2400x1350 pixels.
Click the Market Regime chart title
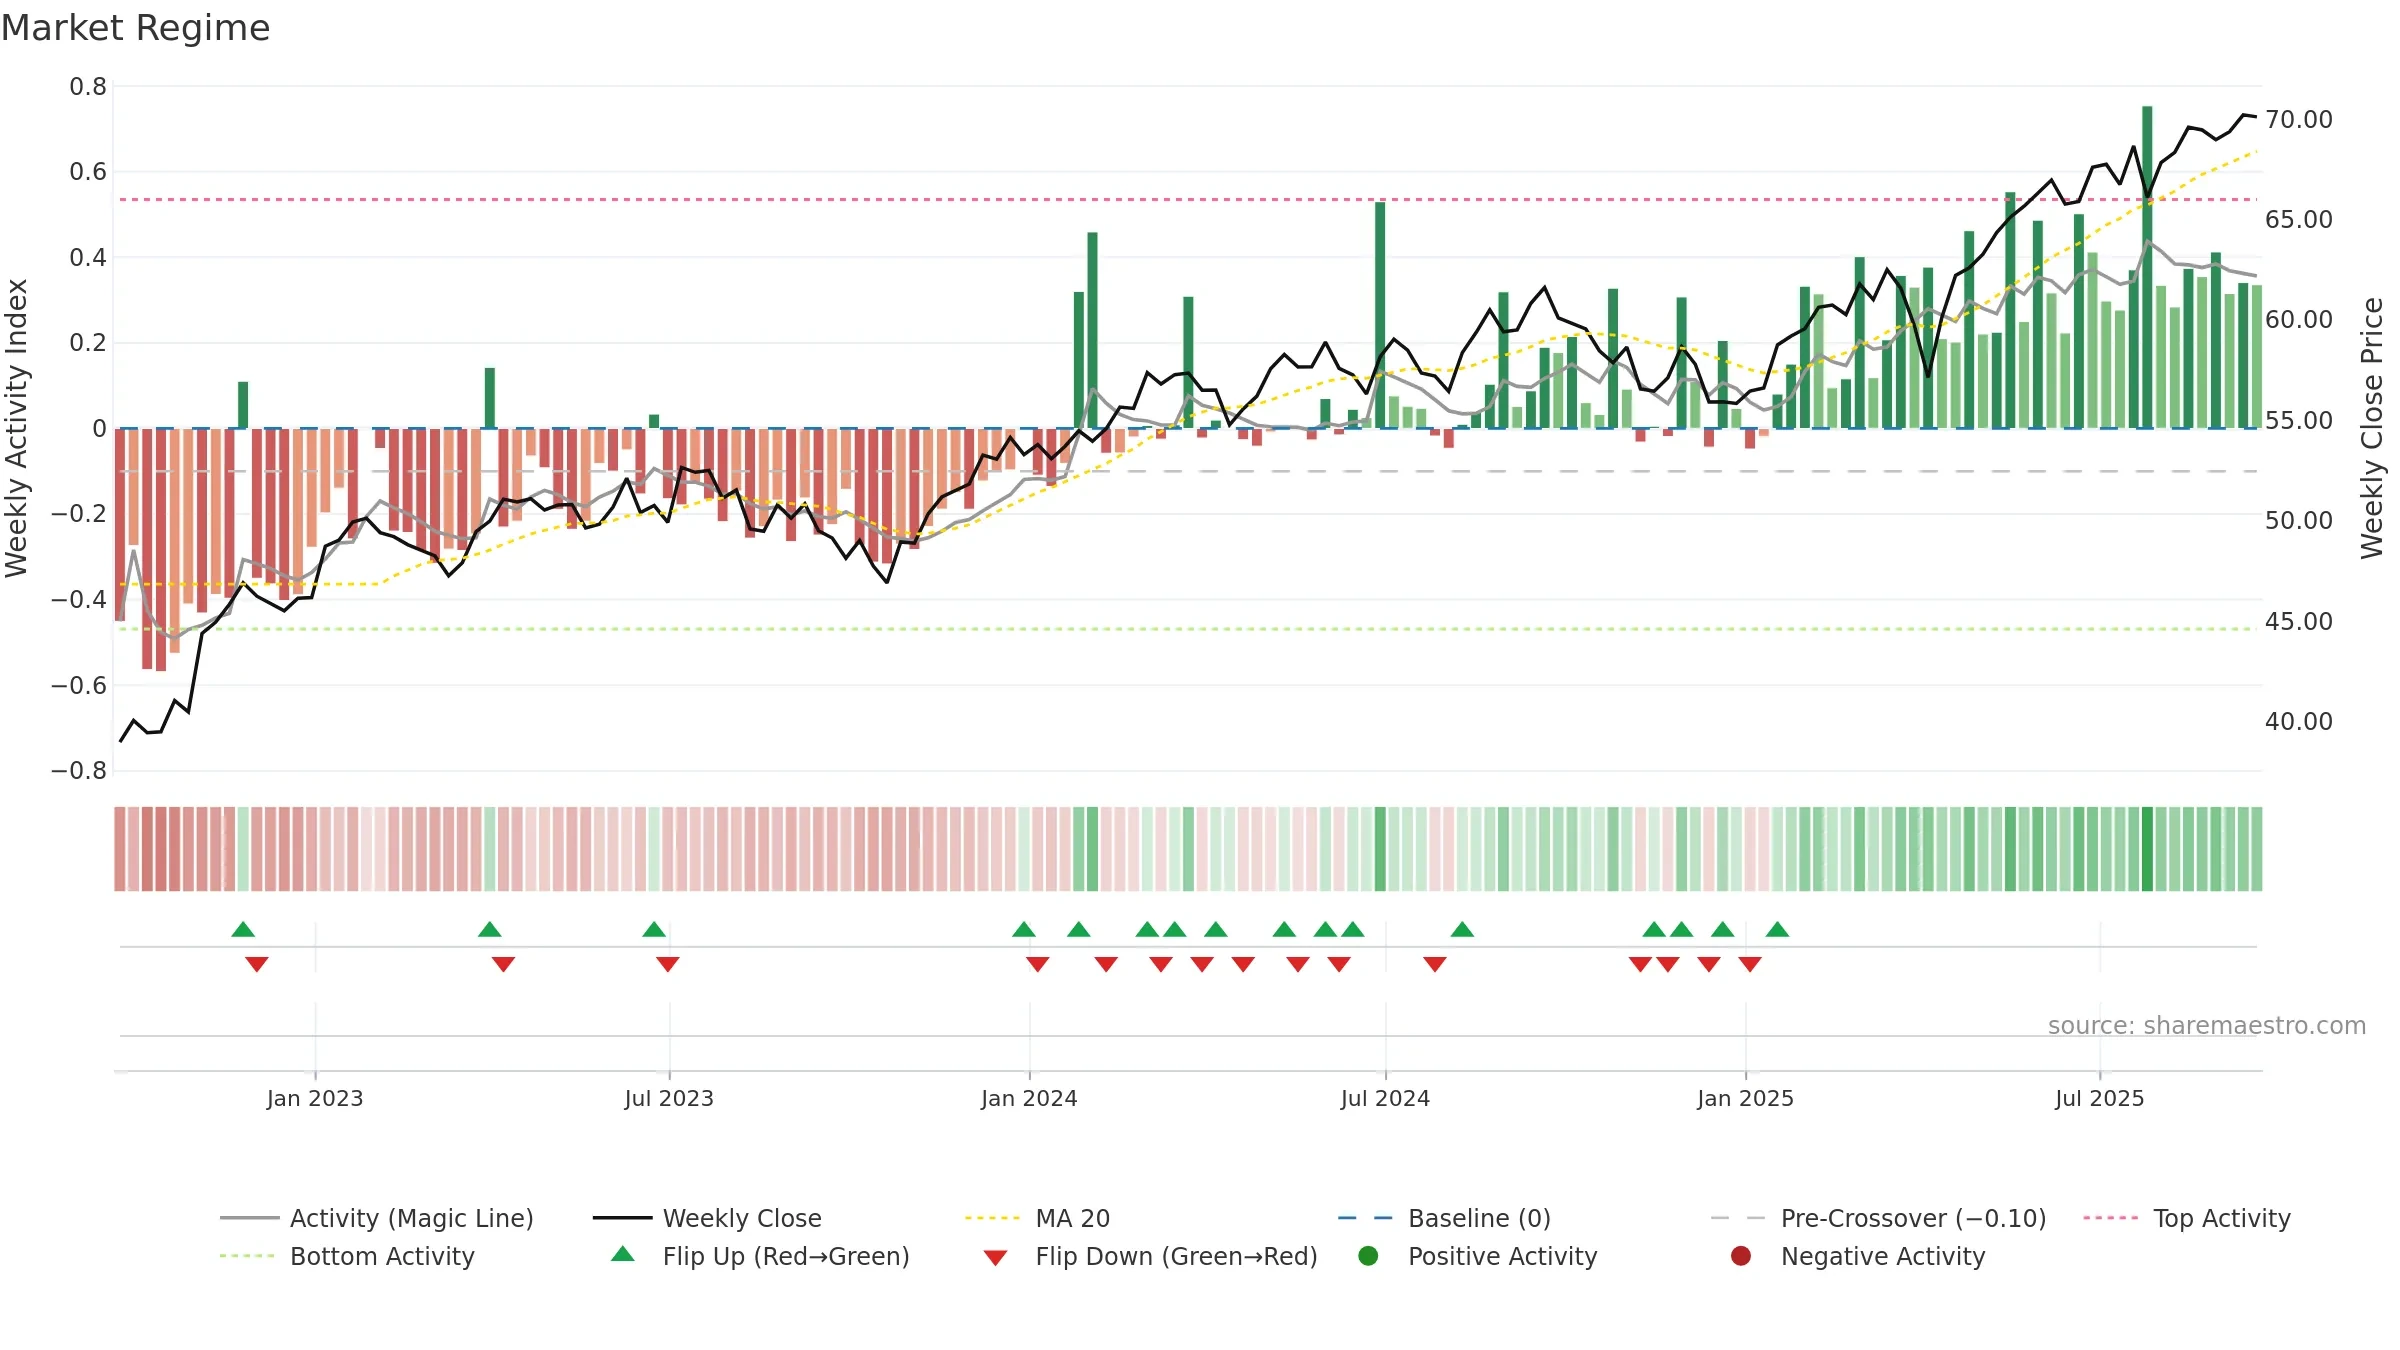coord(135,28)
